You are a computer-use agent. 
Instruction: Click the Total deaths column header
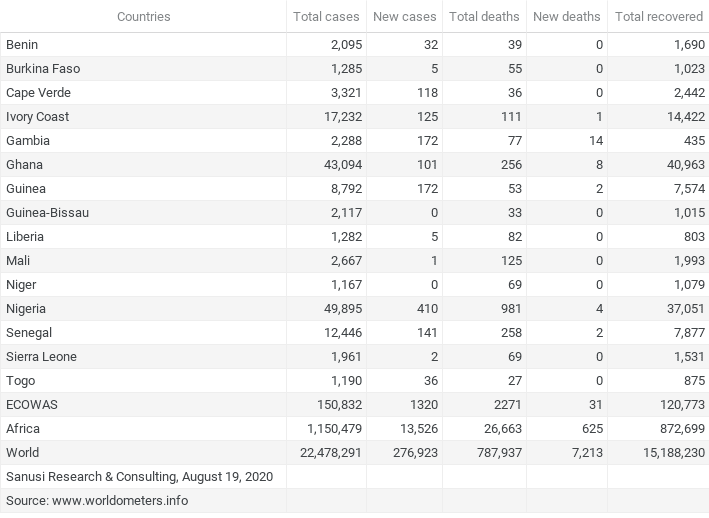coord(484,17)
